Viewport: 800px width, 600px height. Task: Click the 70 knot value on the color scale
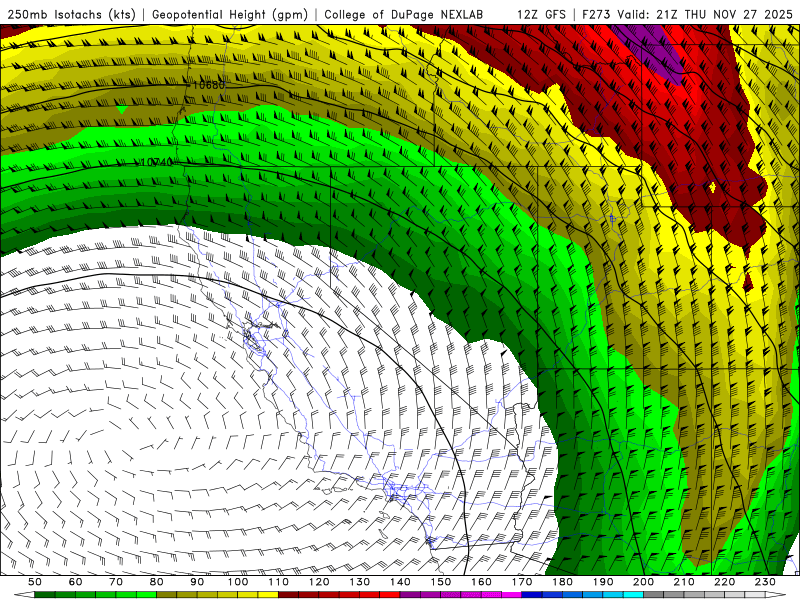[116, 582]
